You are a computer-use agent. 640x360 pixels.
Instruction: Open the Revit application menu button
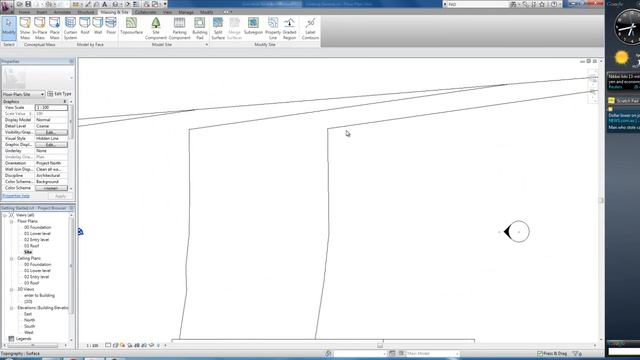click(x=6, y=7)
